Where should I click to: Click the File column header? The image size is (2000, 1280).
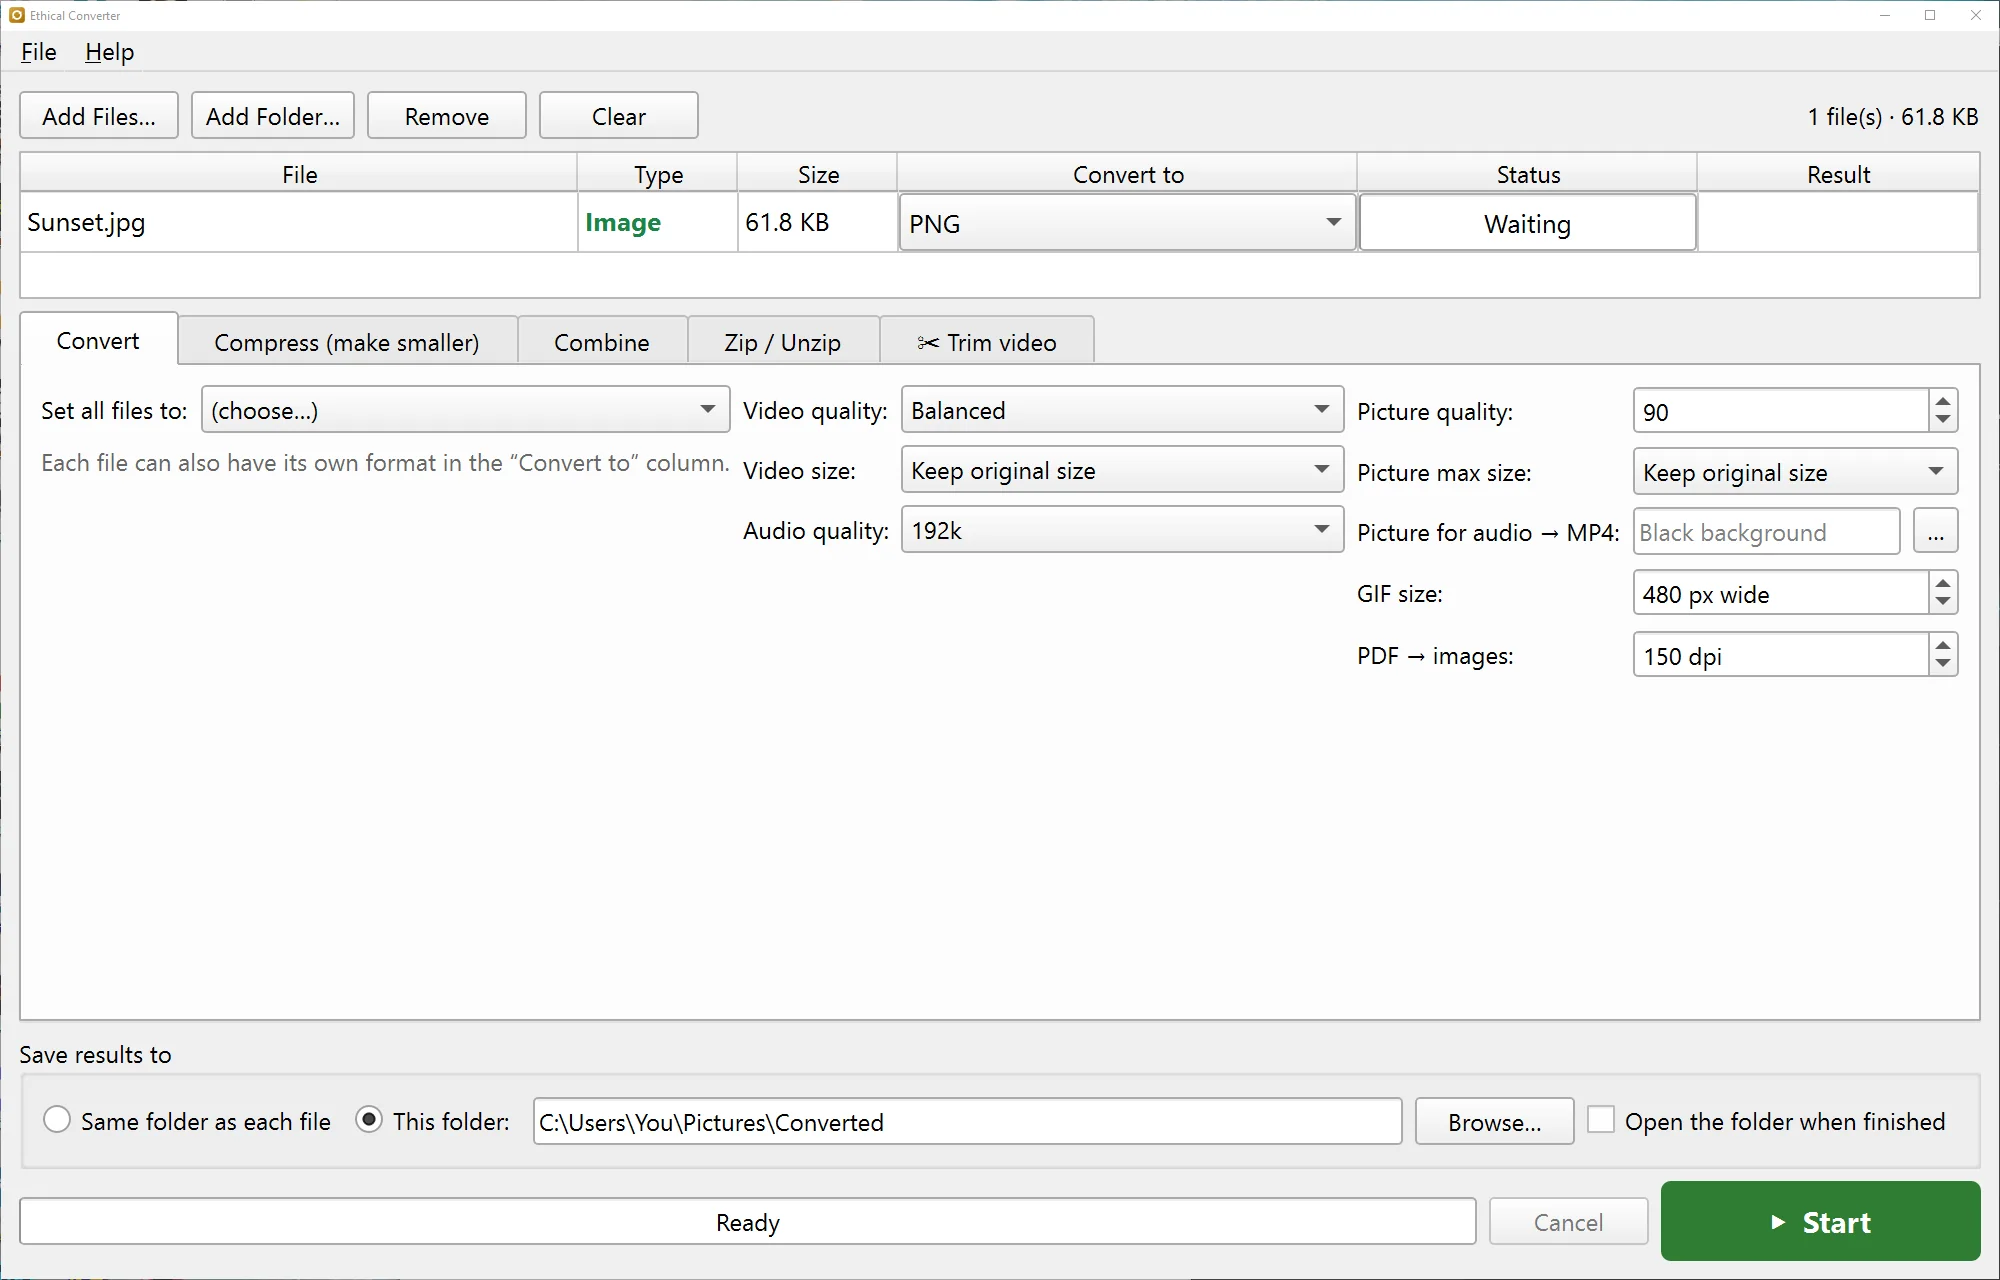point(299,174)
